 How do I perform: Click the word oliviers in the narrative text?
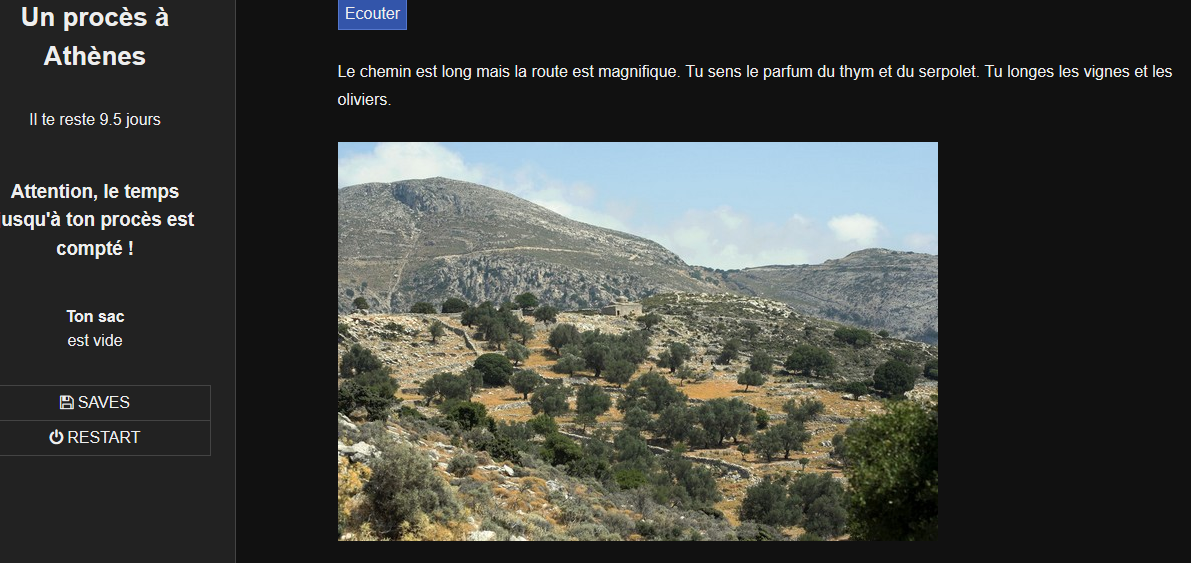point(362,100)
